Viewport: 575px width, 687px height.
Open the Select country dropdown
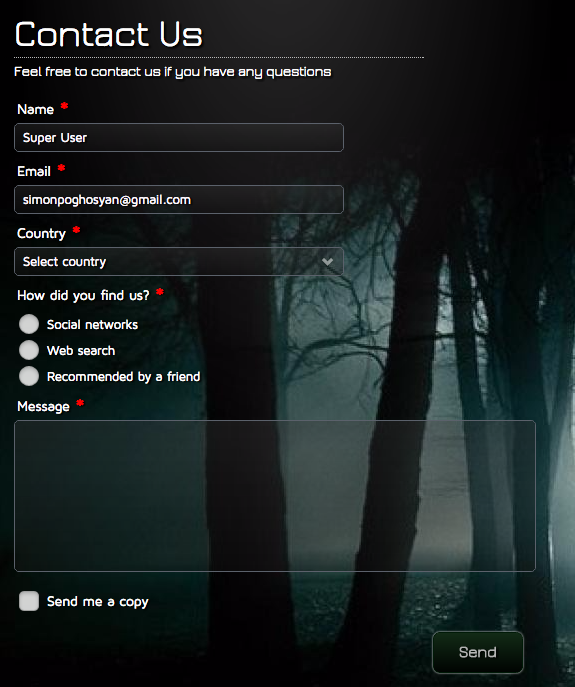pyautogui.click(x=179, y=262)
